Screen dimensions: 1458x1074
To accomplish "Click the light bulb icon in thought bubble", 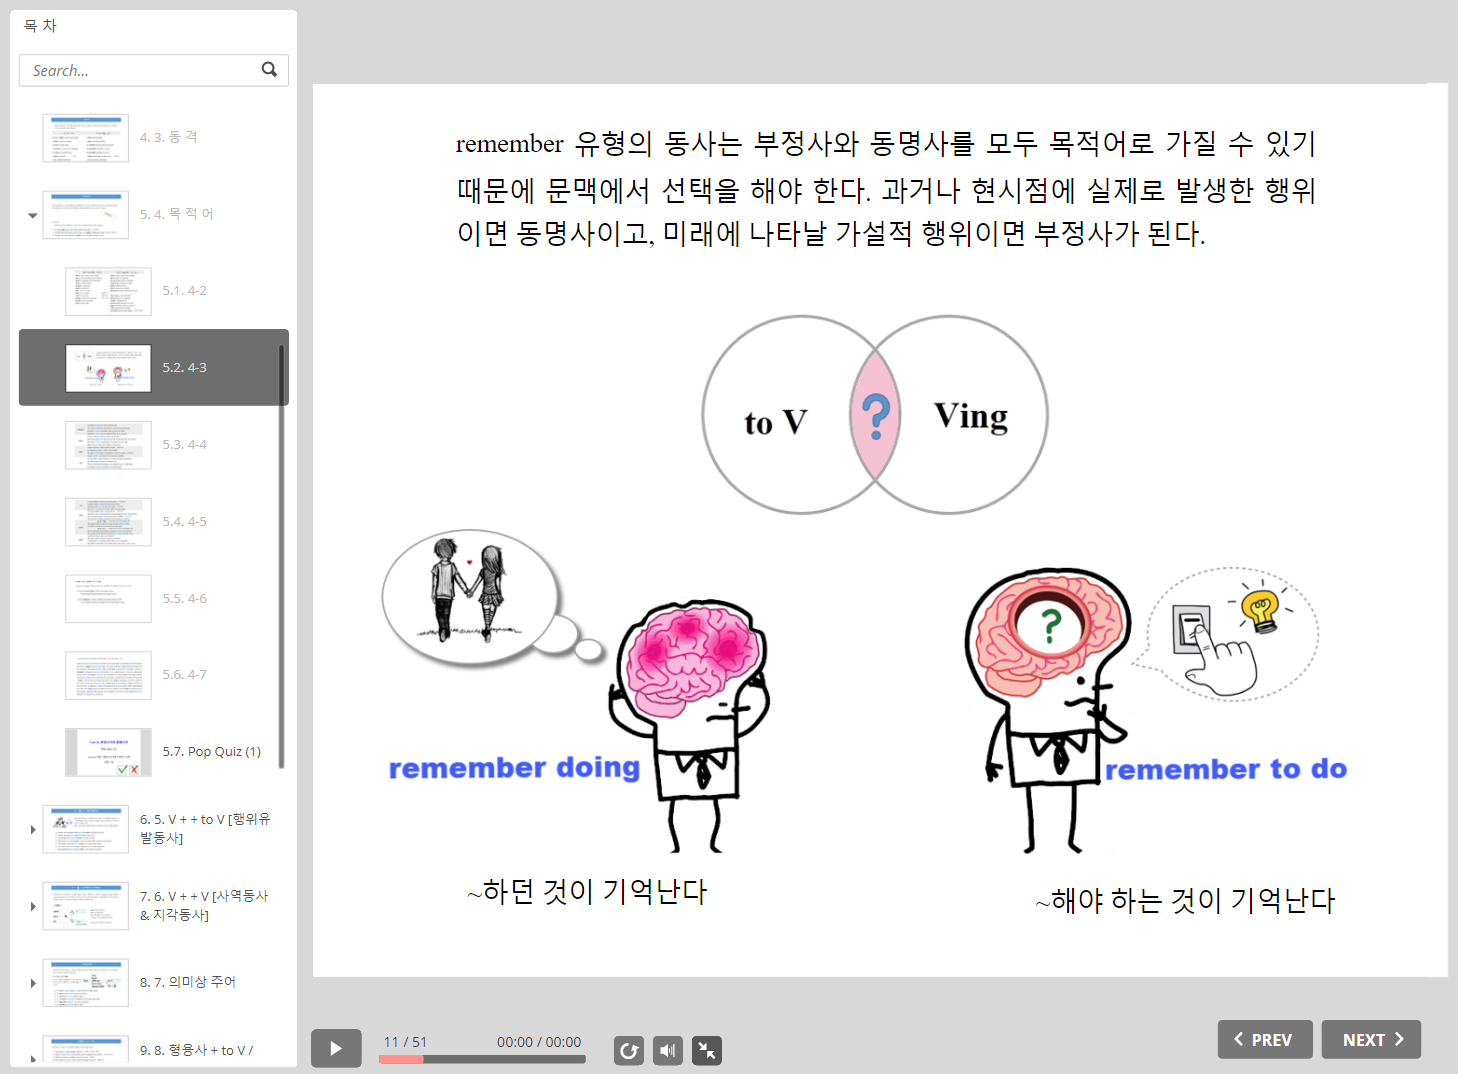I will pyautogui.click(x=1260, y=611).
